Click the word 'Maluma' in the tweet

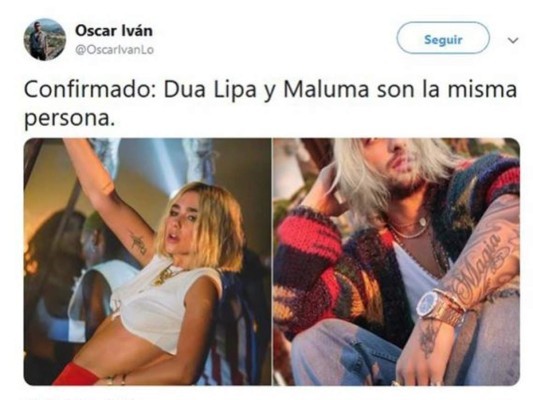pos(326,90)
